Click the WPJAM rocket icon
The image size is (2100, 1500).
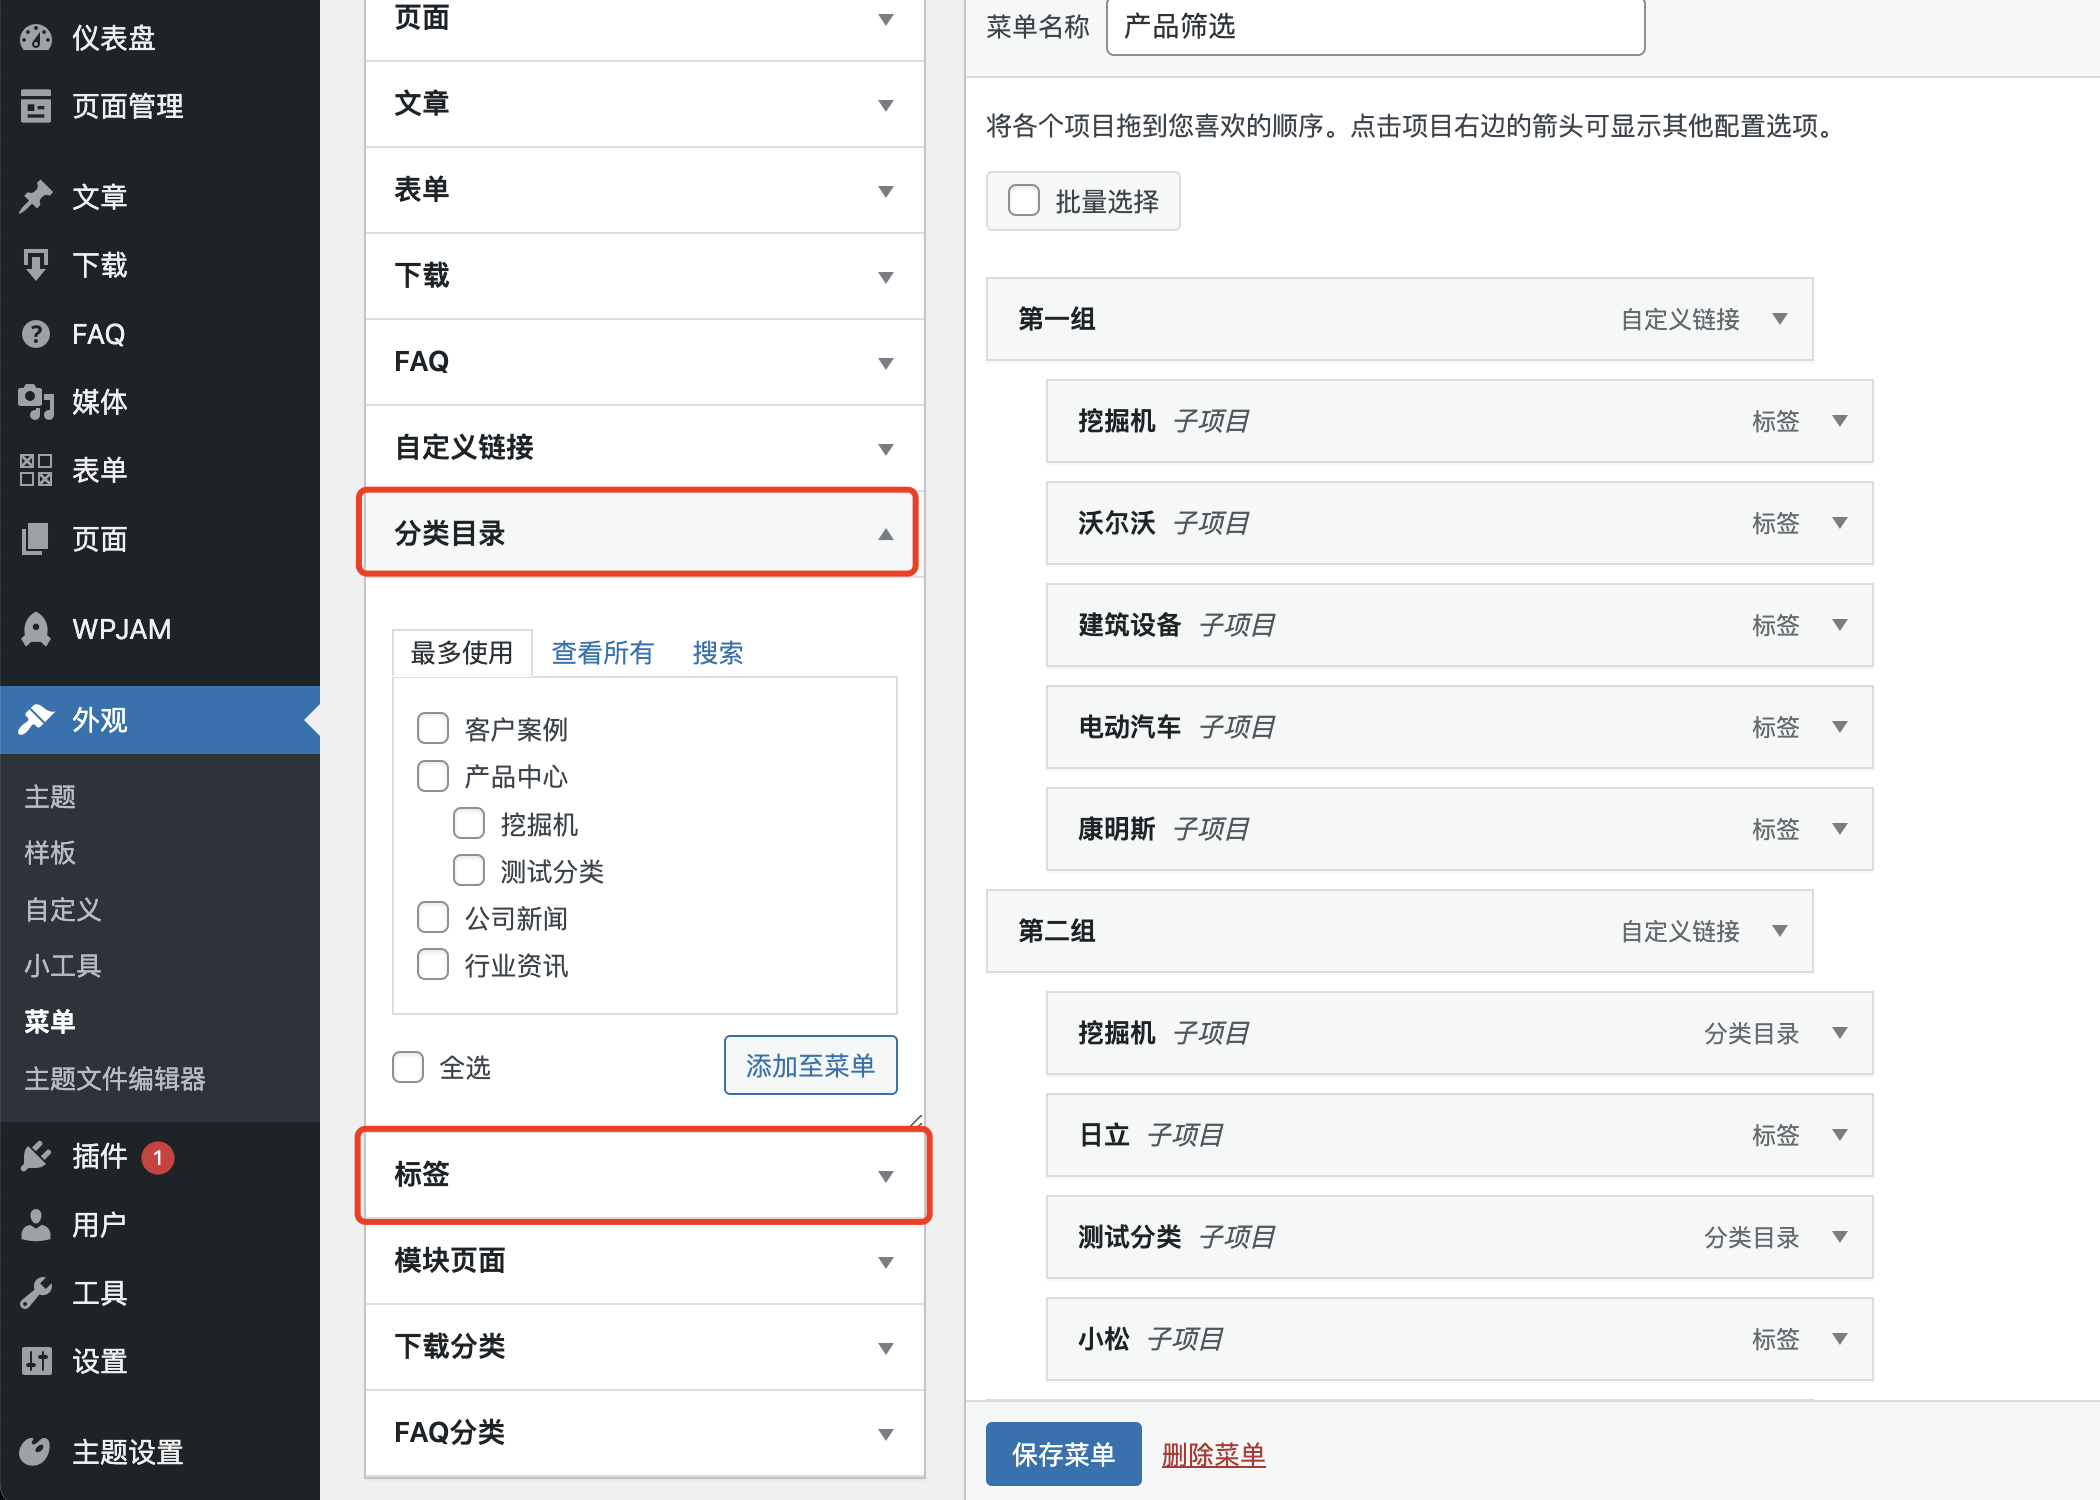point(36,629)
